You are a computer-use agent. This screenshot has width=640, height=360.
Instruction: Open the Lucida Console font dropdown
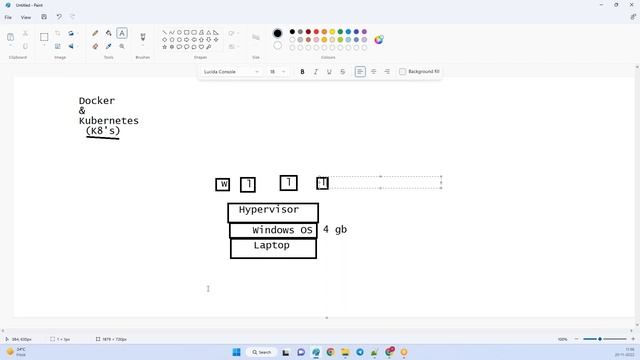[x=231, y=72]
